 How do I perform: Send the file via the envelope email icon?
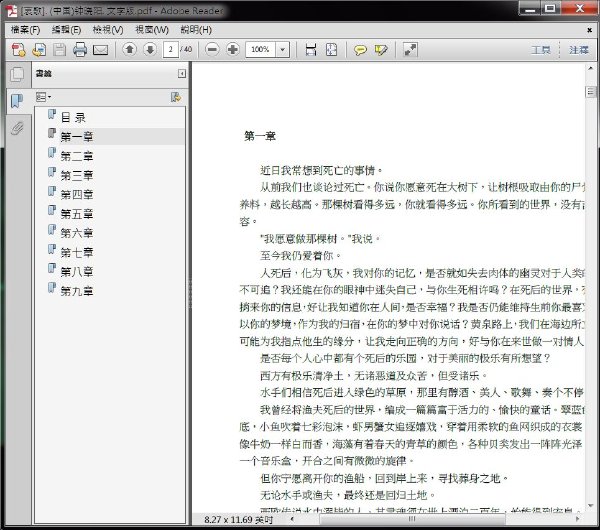point(101,50)
